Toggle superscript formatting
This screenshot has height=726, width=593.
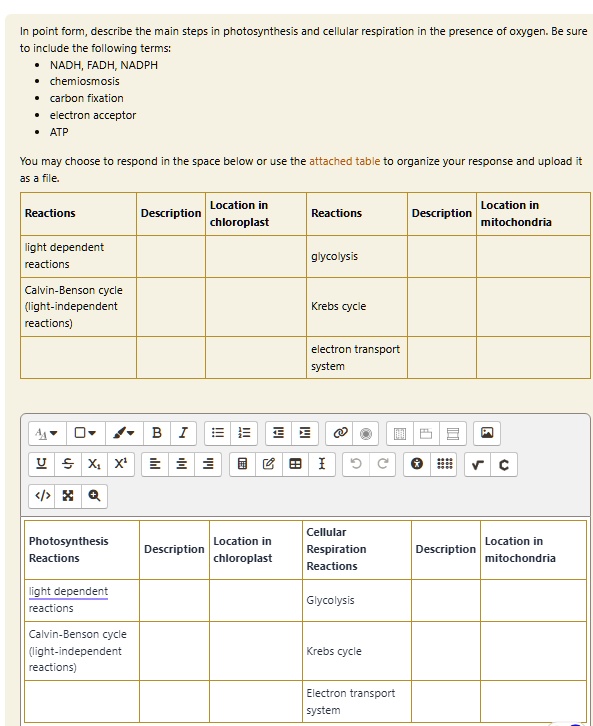click(121, 464)
